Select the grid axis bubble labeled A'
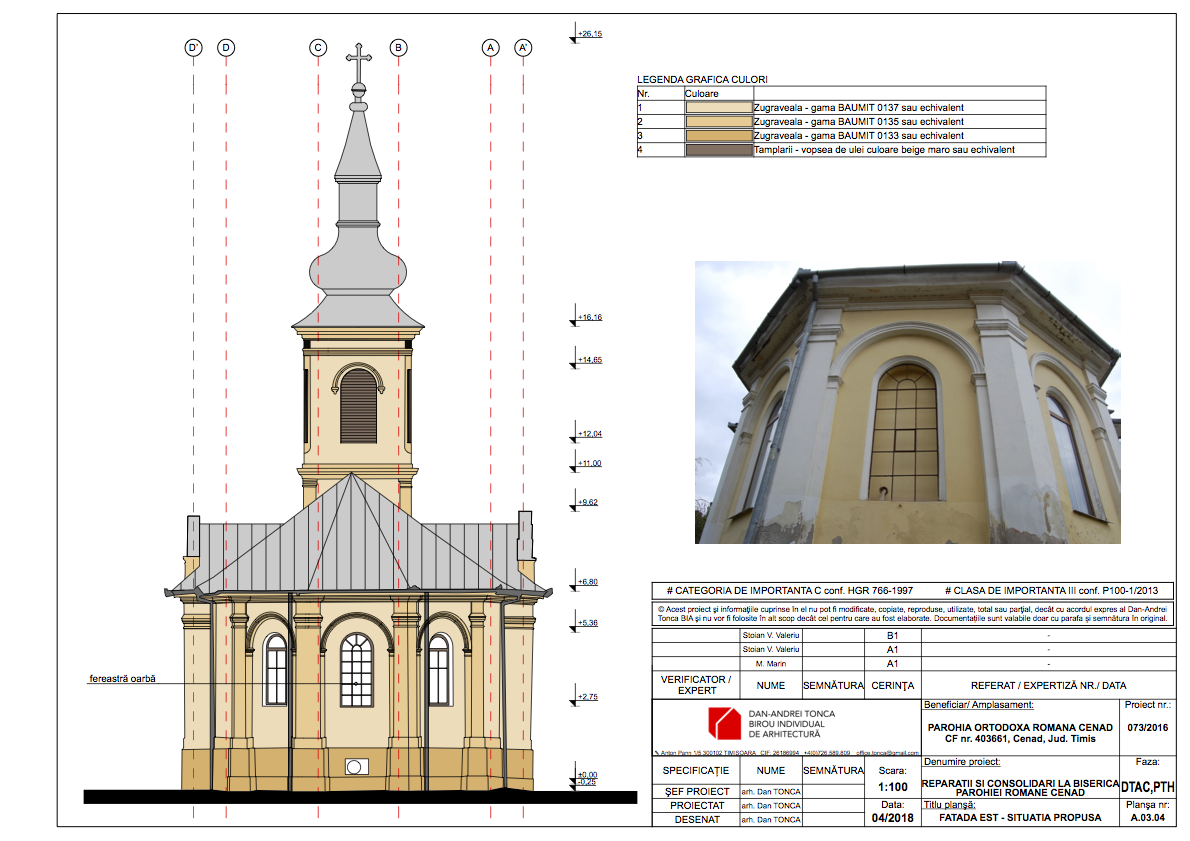 tap(523, 47)
